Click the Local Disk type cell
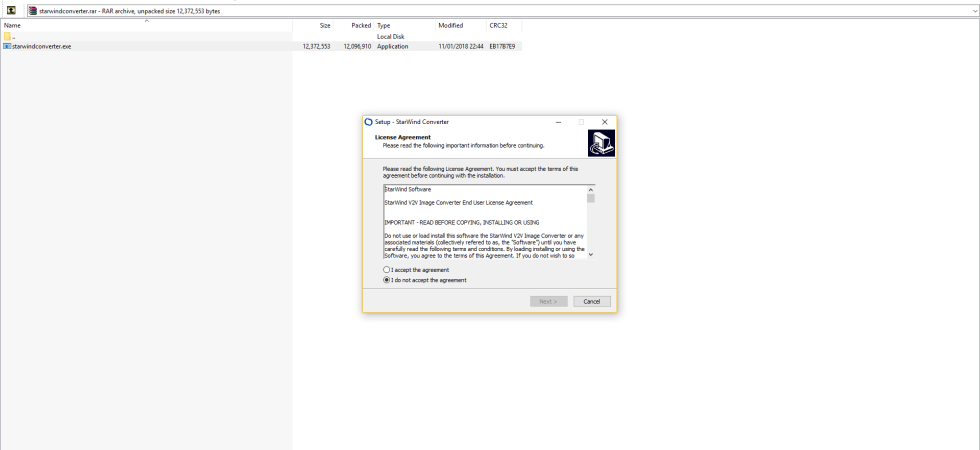The image size is (980, 450). 391,36
